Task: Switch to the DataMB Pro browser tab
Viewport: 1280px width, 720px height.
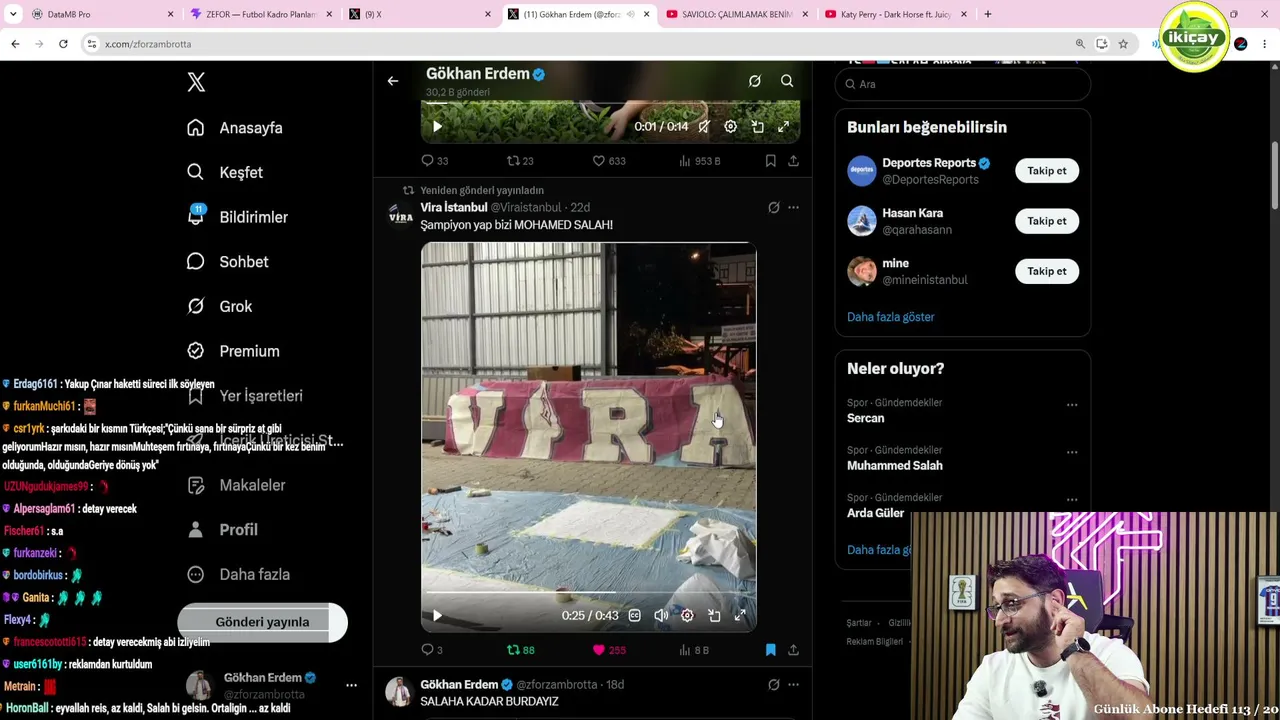Action: (x=101, y=14)
